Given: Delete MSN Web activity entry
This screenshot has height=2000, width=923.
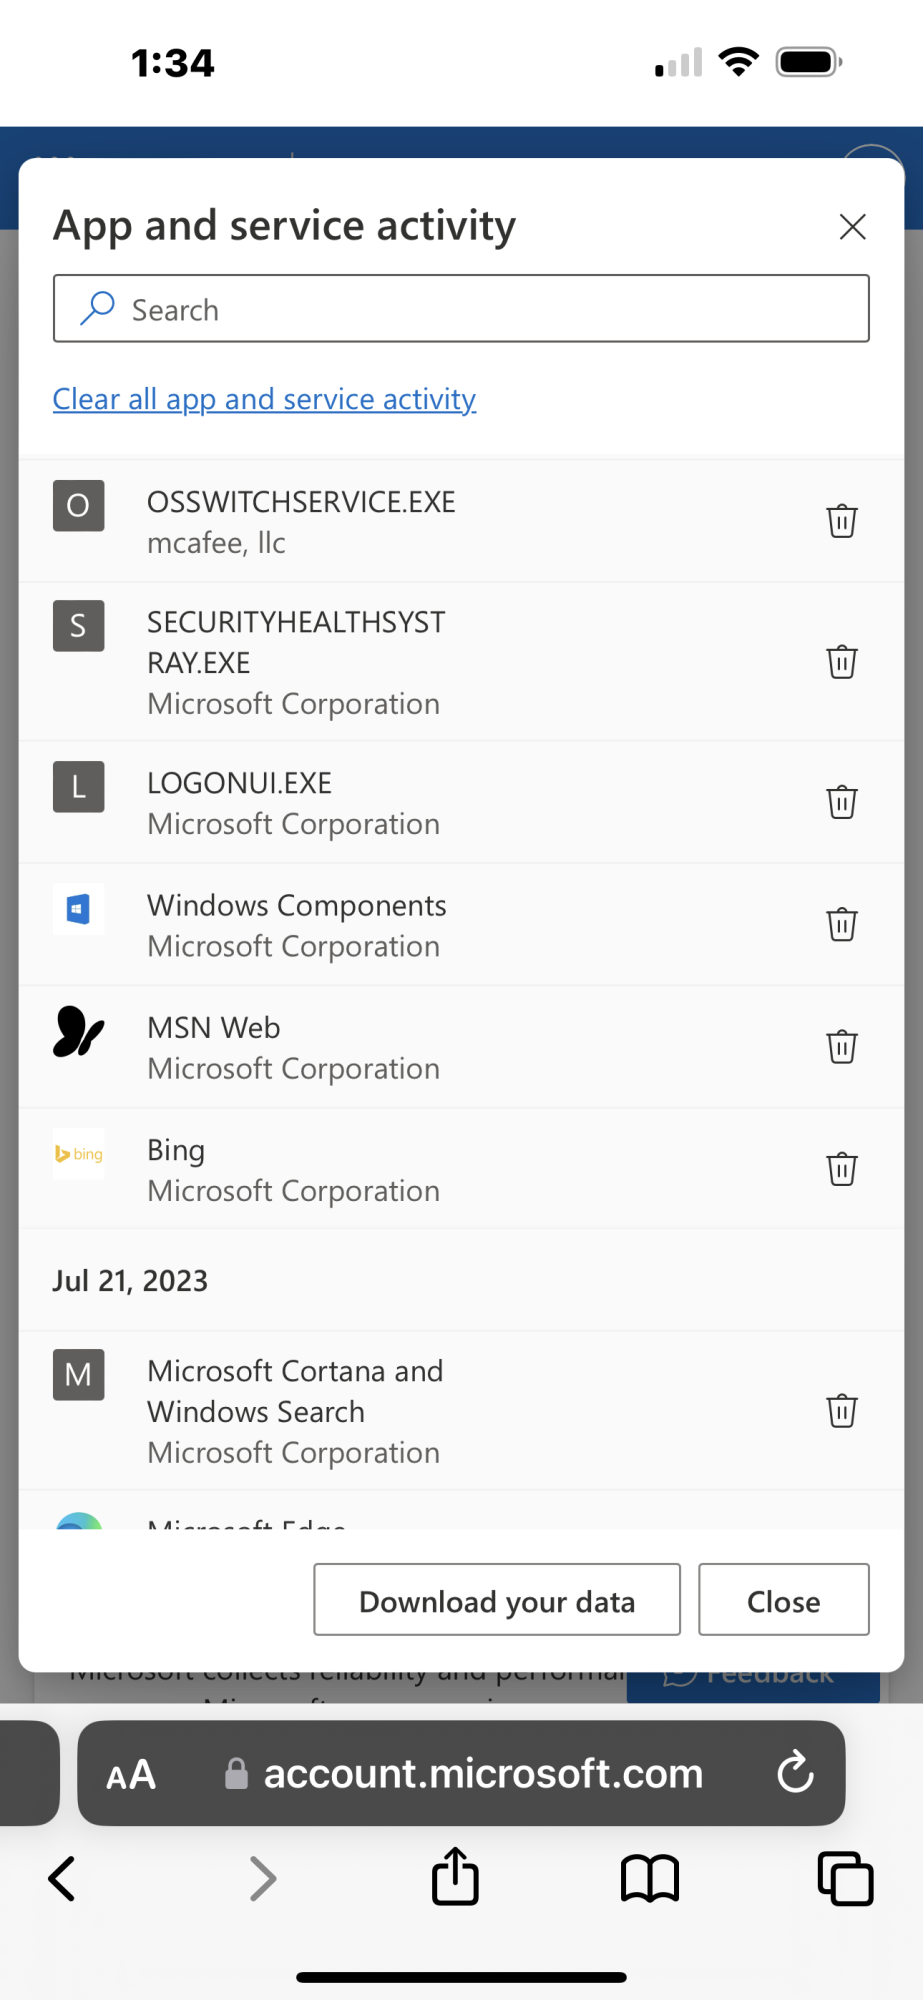Looking at the screenshot, I should click(842, 1047).
